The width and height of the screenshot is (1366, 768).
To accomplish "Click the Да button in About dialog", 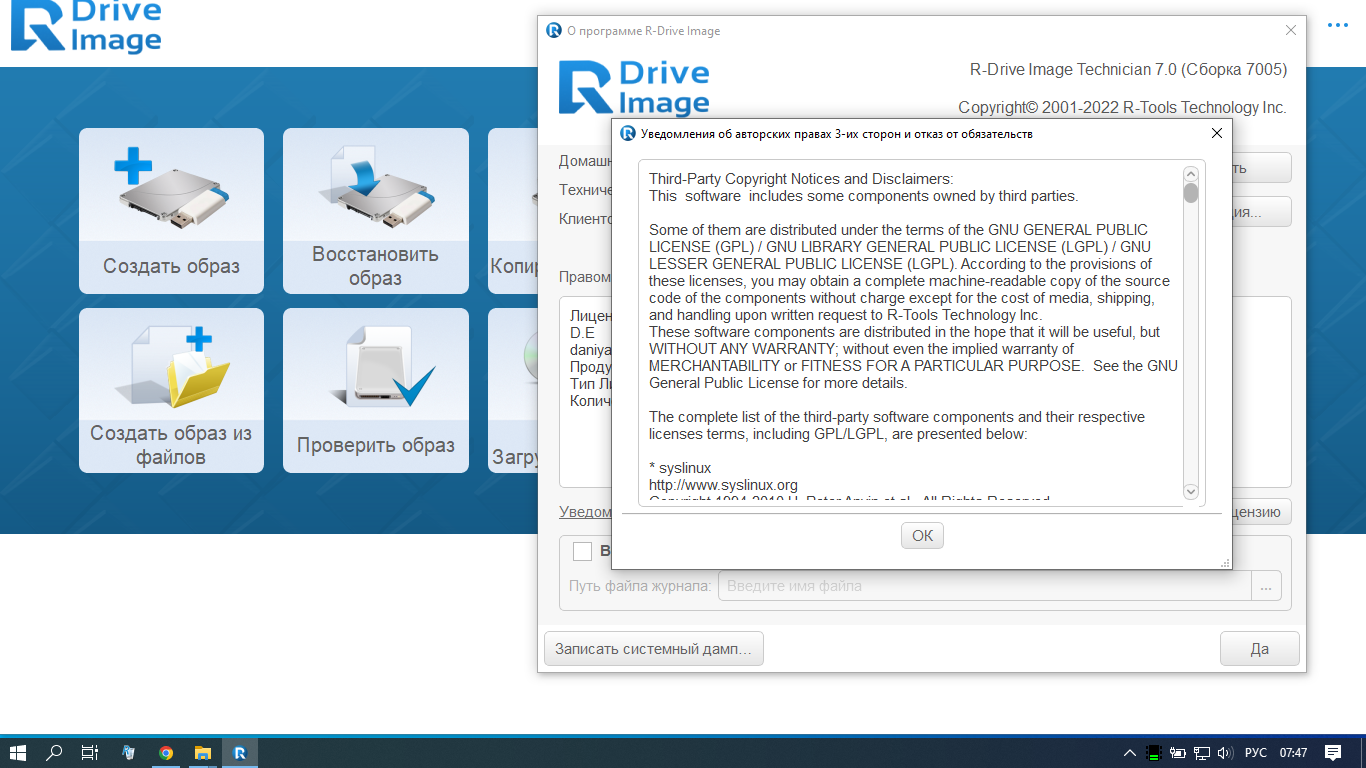I will [x=1260, y=649].
